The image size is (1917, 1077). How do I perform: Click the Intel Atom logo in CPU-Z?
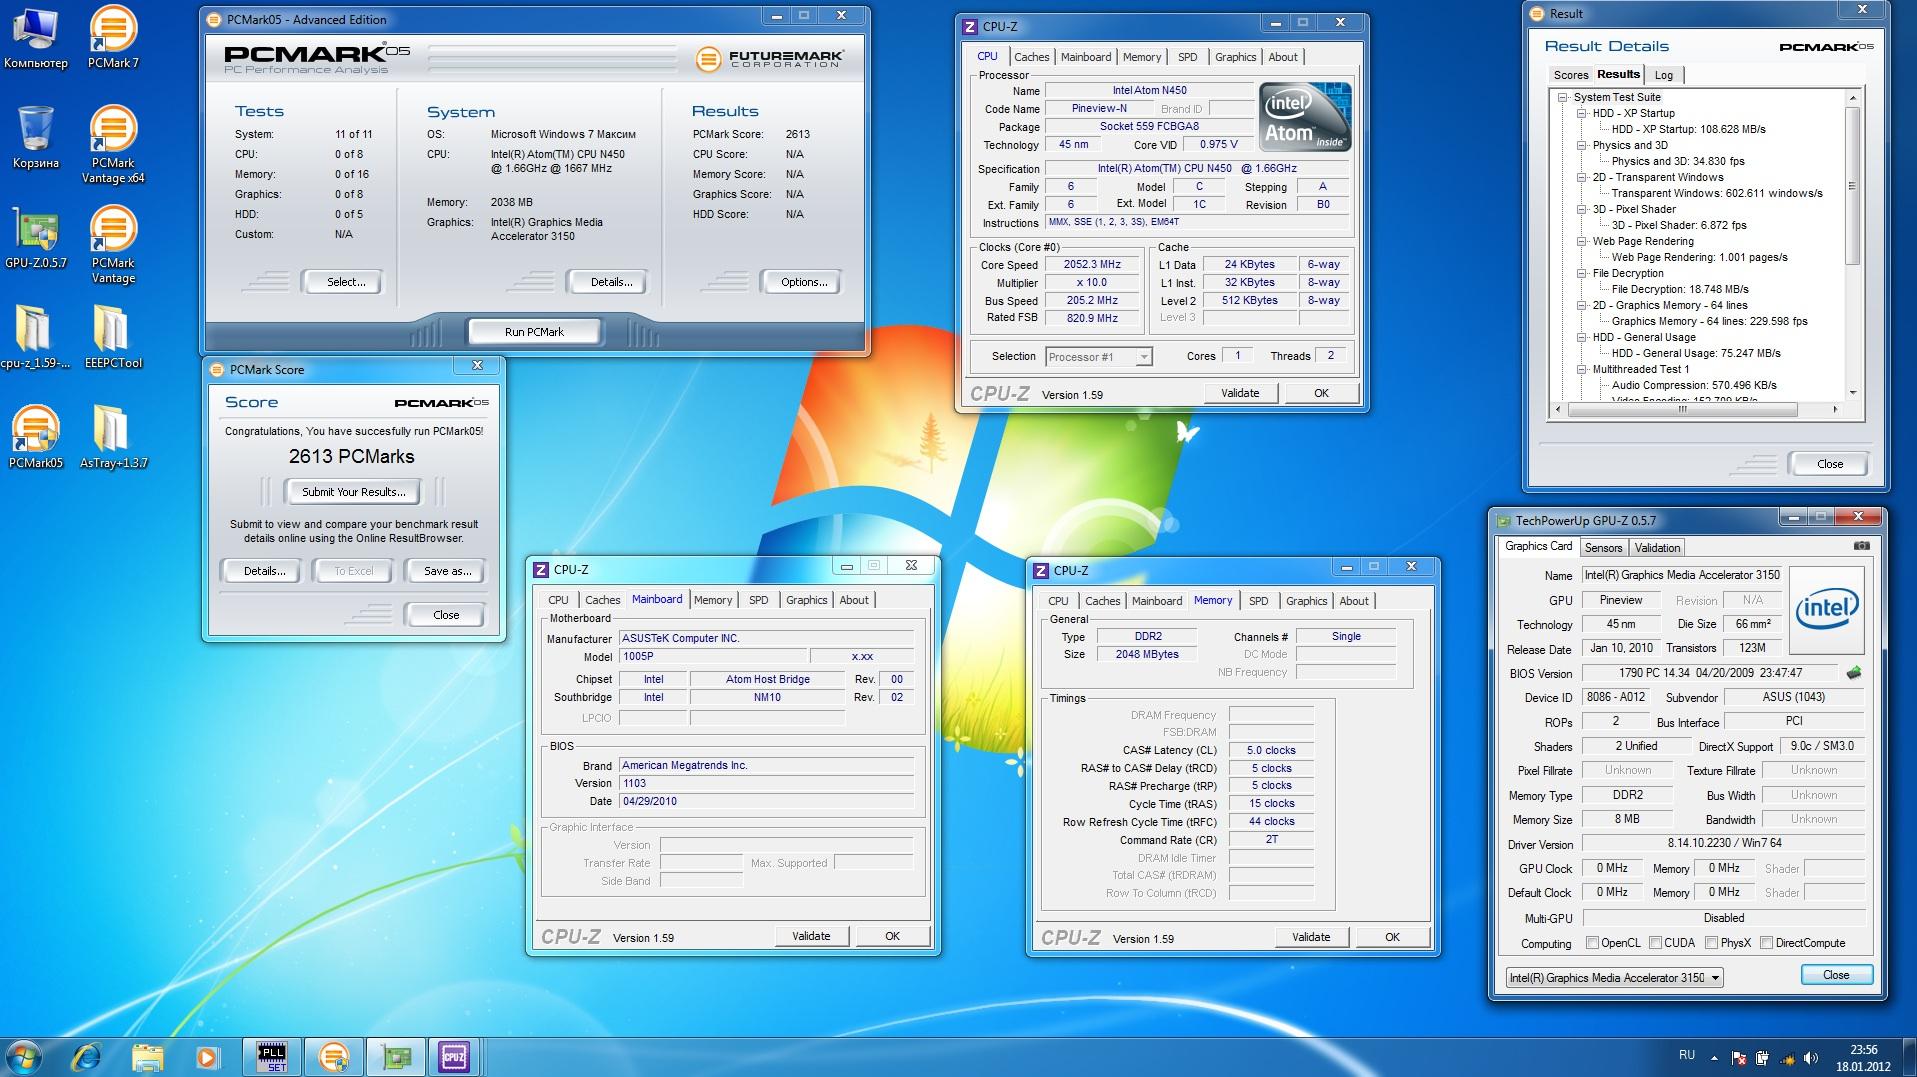pyautogui.click(x=1305, y=116)
